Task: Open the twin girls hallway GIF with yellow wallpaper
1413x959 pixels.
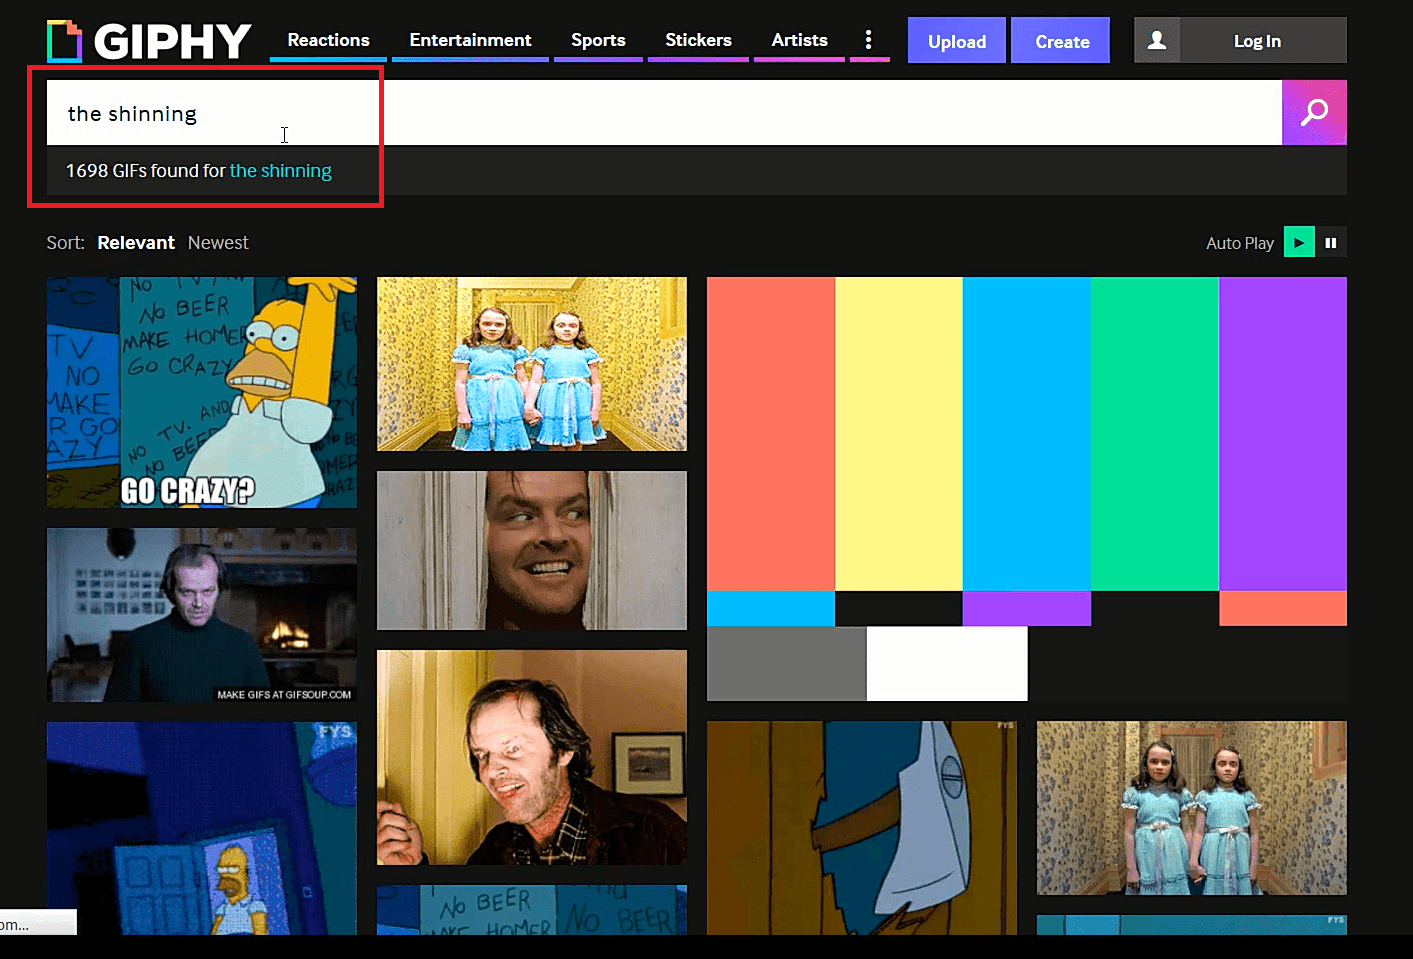Action: point(532,364)
